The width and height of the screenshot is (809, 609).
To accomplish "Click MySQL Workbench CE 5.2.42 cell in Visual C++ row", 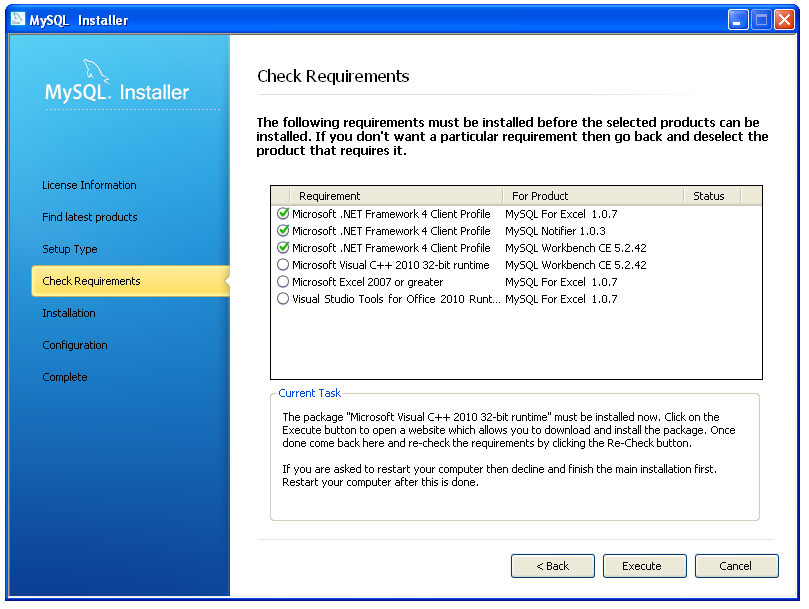I will (x=576, y=265).
